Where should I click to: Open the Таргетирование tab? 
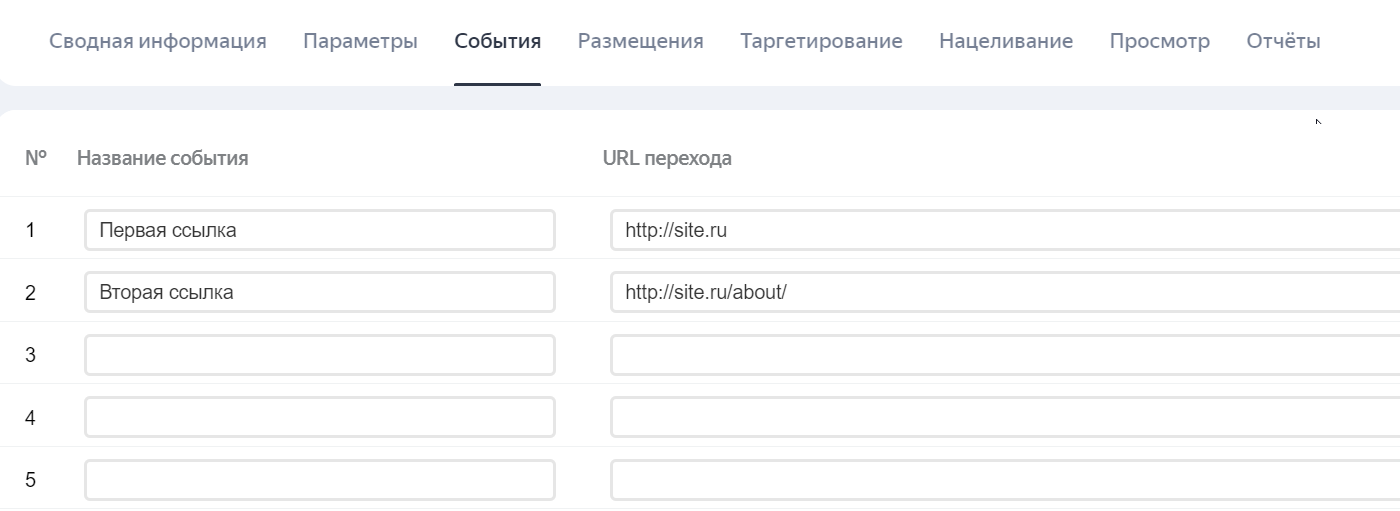821,41
